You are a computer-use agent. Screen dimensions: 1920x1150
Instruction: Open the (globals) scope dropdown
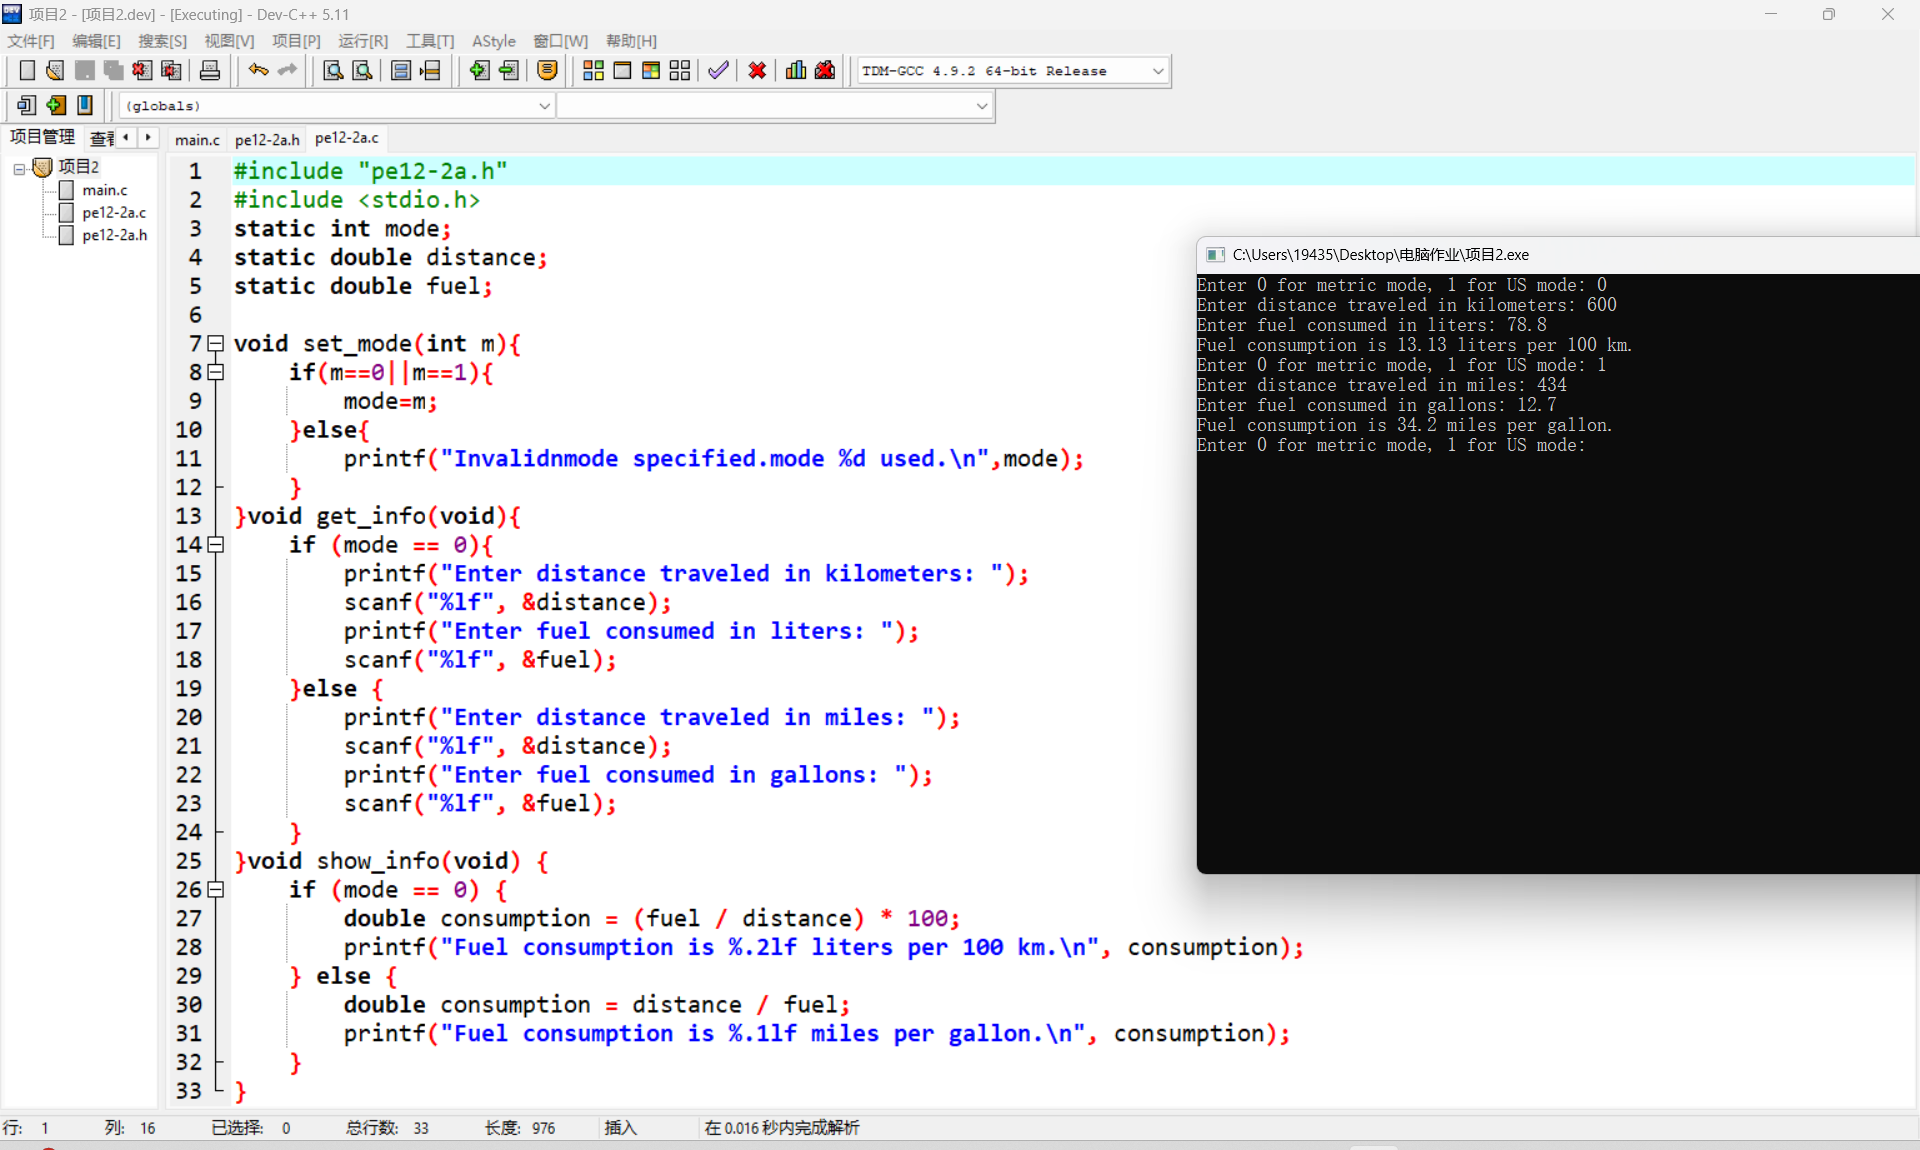point(544,106)
